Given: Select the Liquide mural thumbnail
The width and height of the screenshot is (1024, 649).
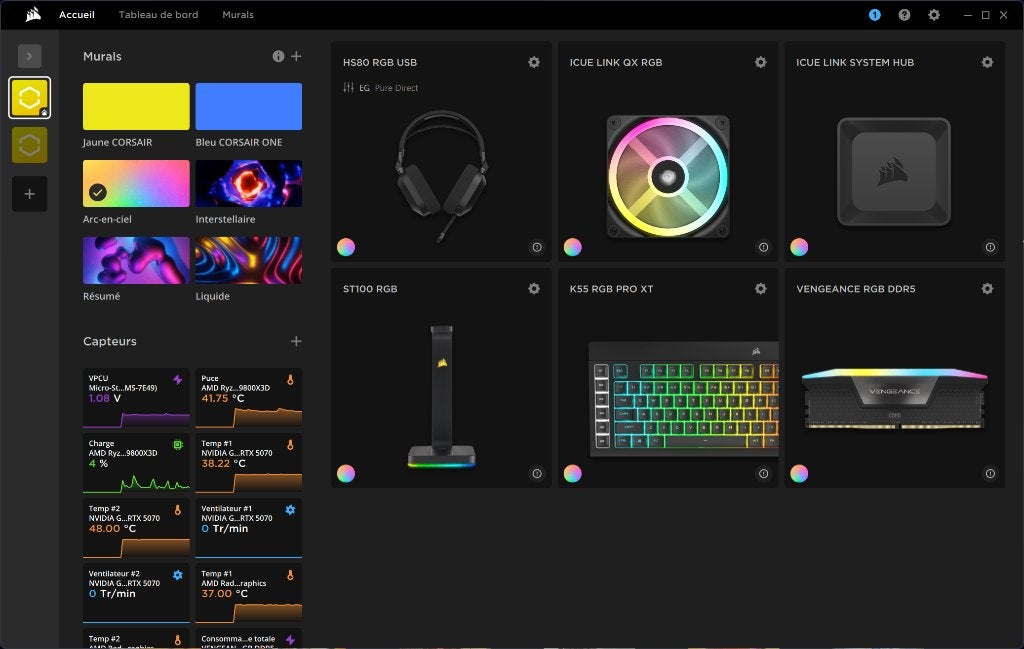Looking at the screenshot, I should pos(249,261).
